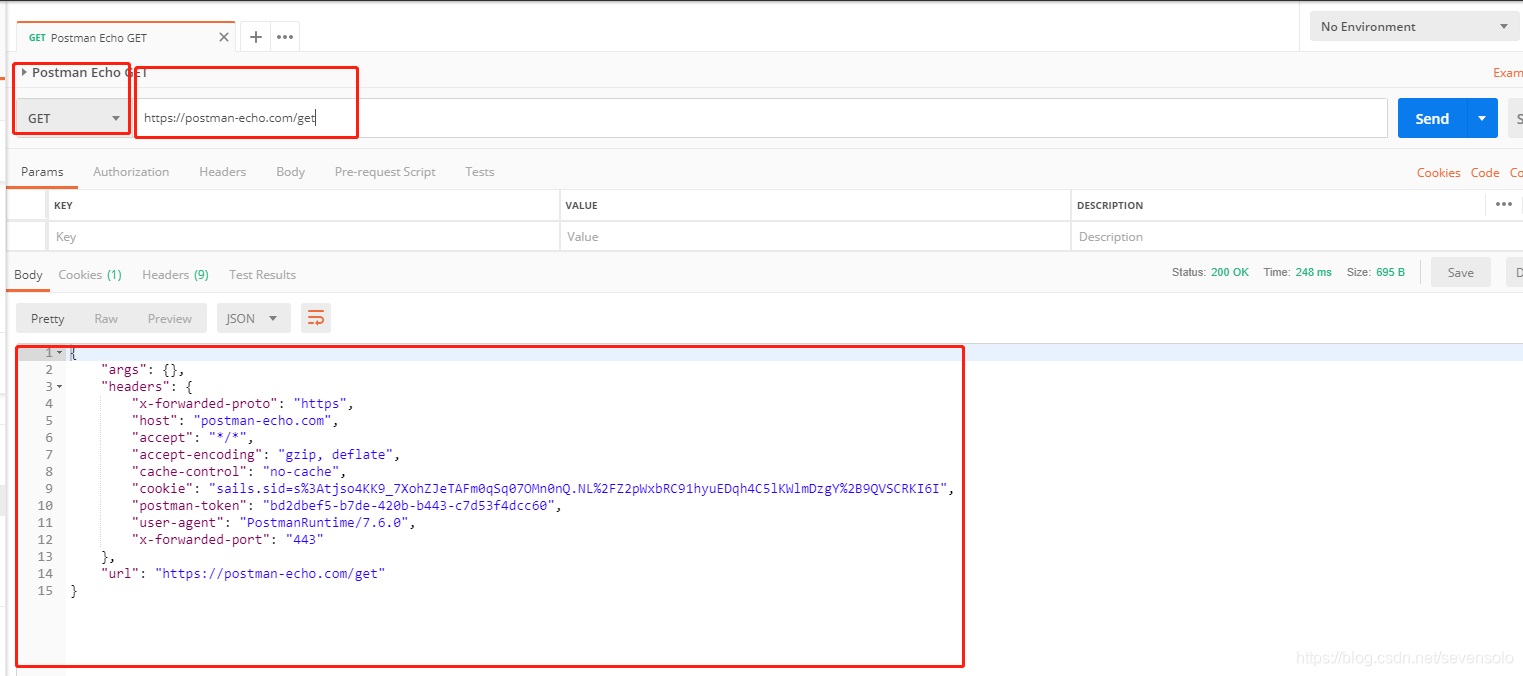Image resolution: width=1523 pixels, height=676 pixels.
Task: Open the response Cookies (1) tab
Action: (x=90, y=275)
